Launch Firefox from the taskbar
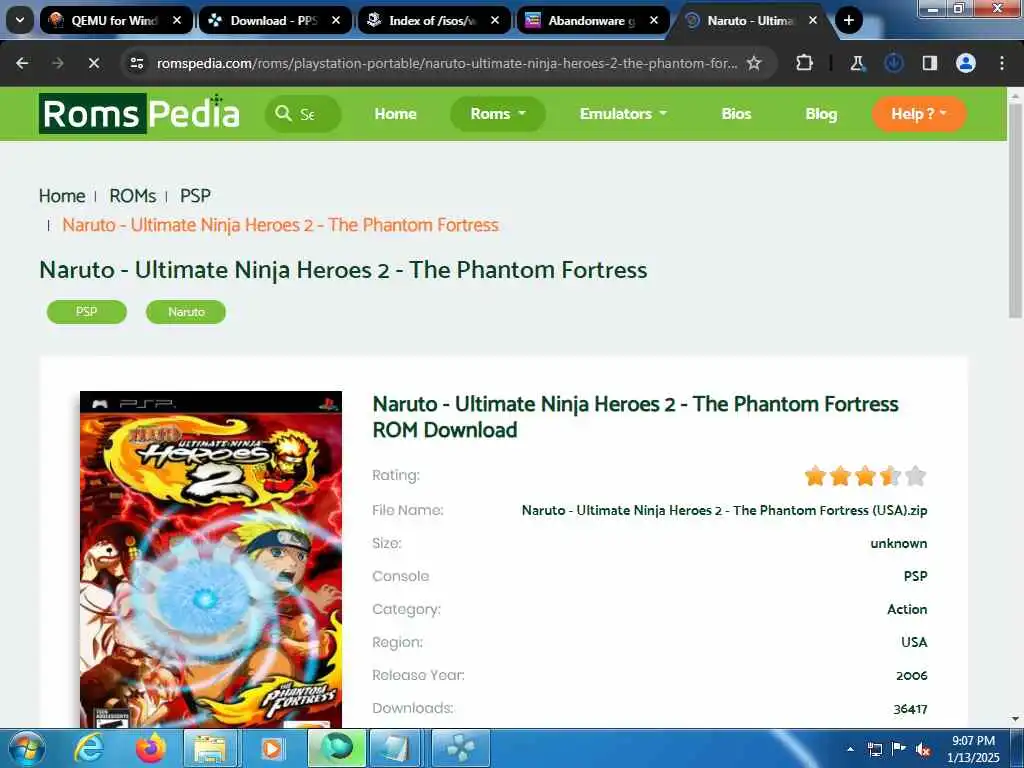This screenshot has width=1024, height=768. (151, 748)
